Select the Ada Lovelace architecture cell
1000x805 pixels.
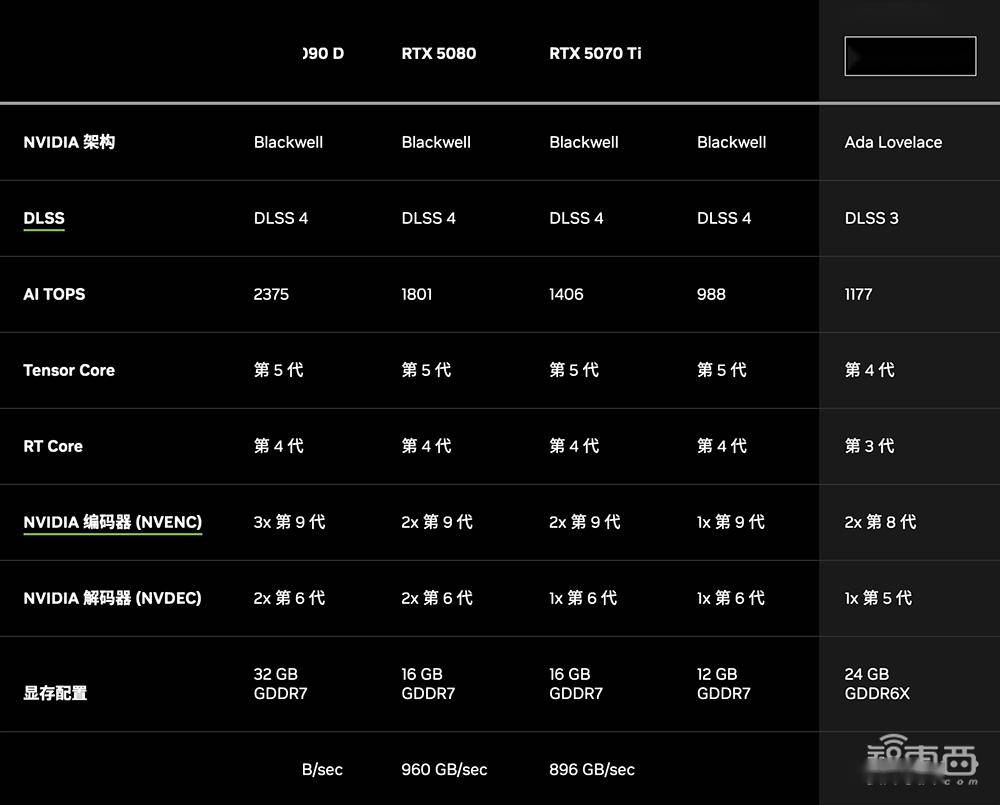(893, 142)
